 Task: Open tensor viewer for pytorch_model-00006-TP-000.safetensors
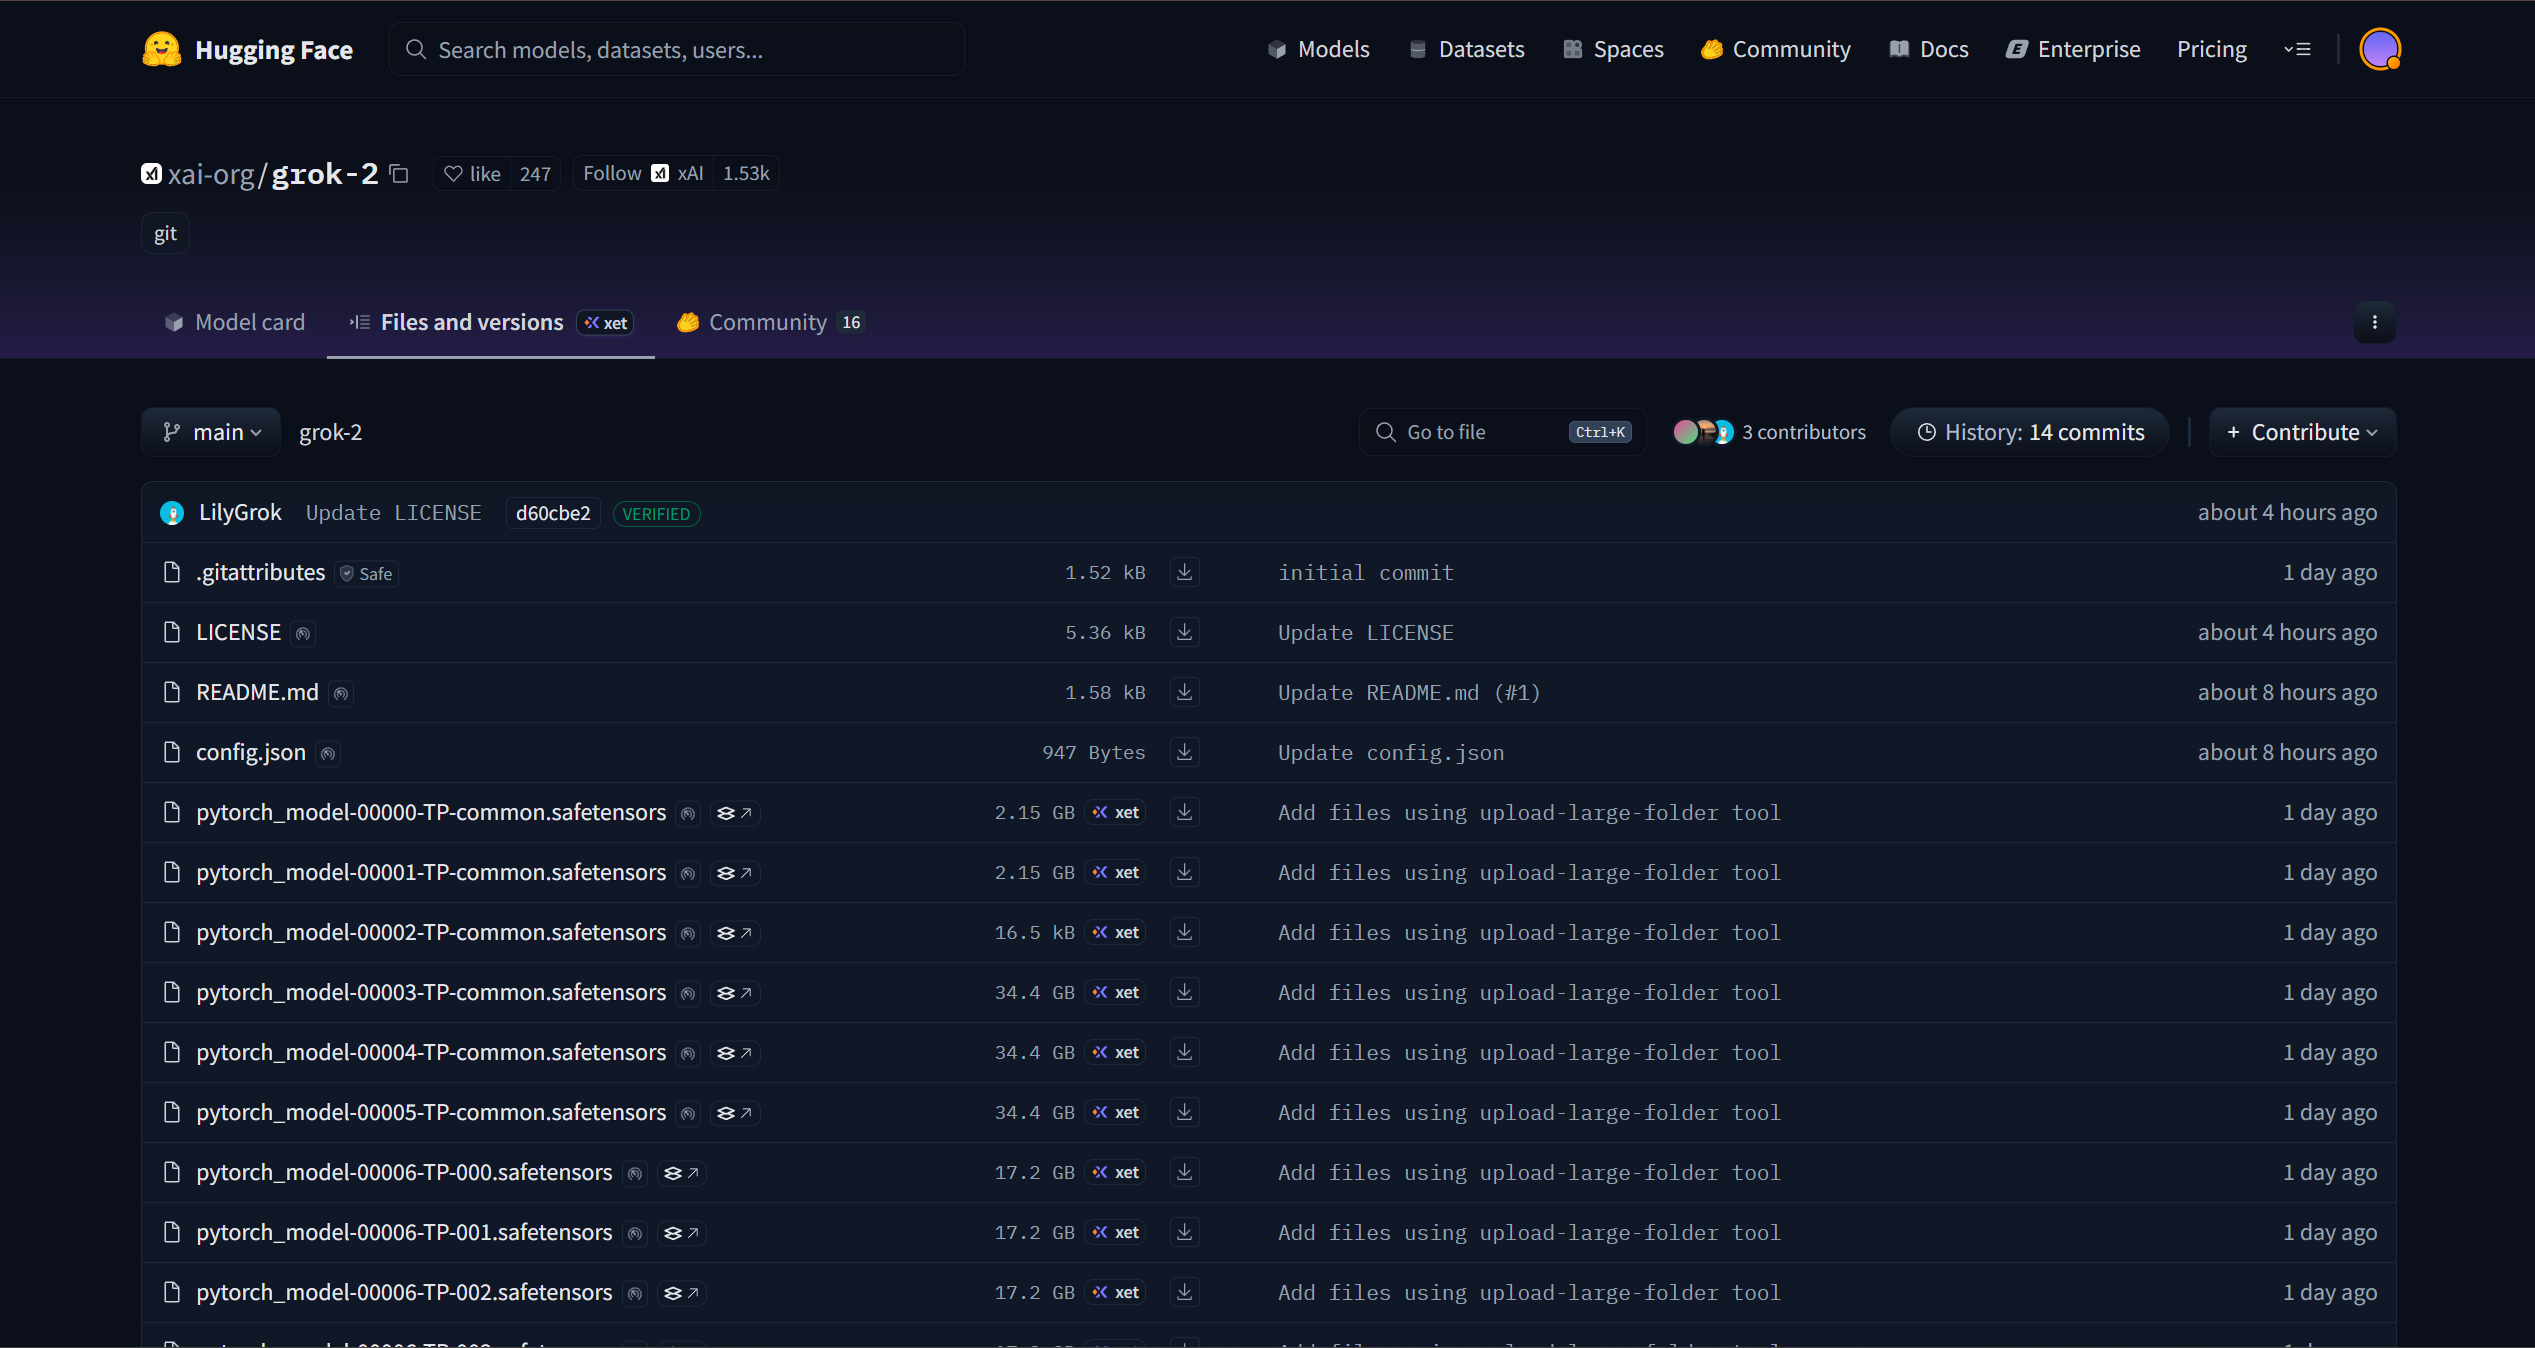(681, 1173)
